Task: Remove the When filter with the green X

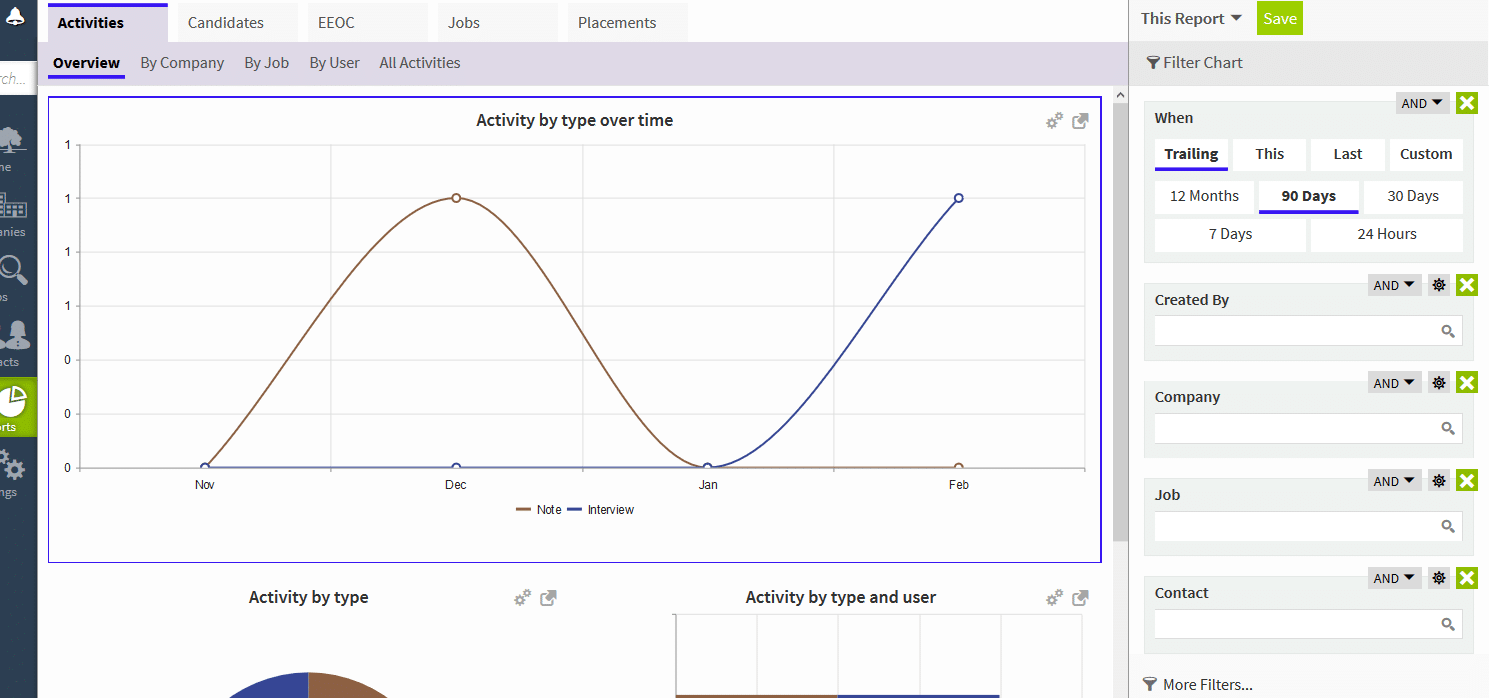Action: [x=1466, y=103]
